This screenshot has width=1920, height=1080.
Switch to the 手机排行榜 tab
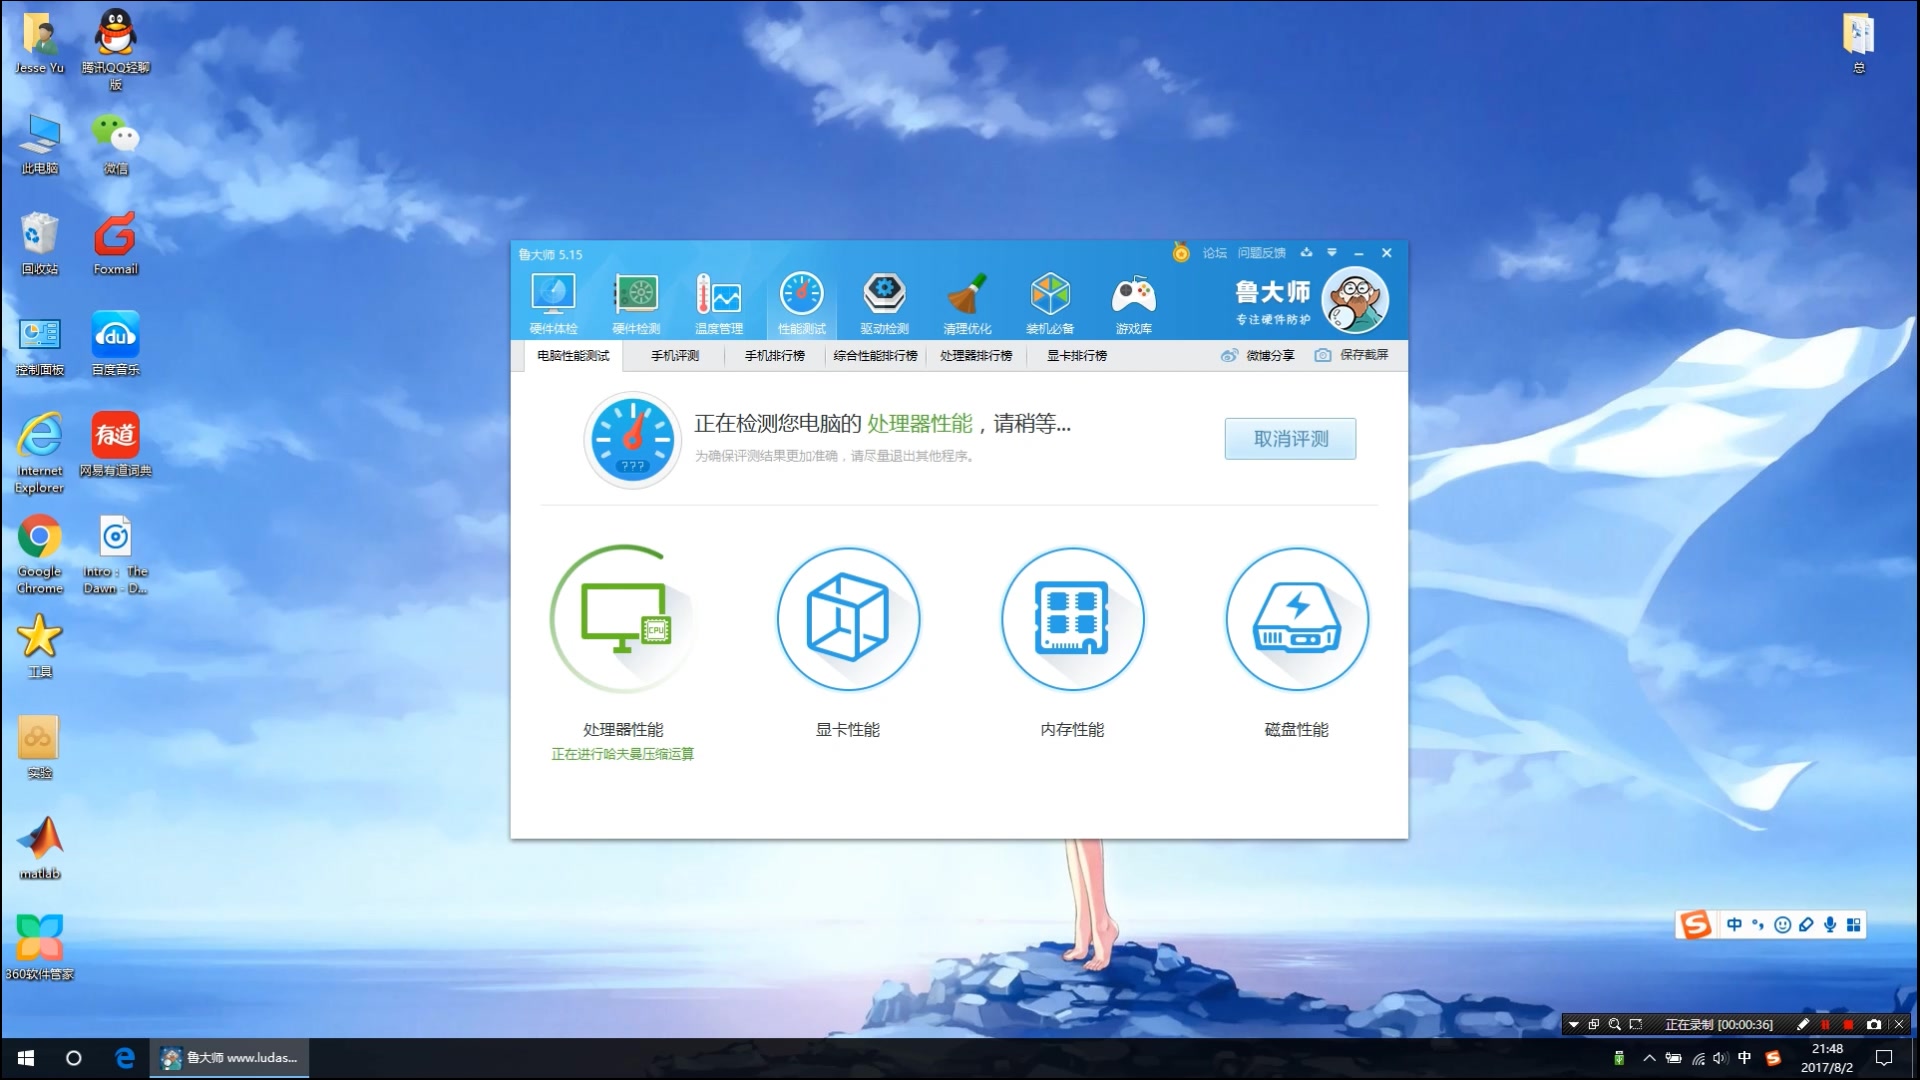coord(775,356)
